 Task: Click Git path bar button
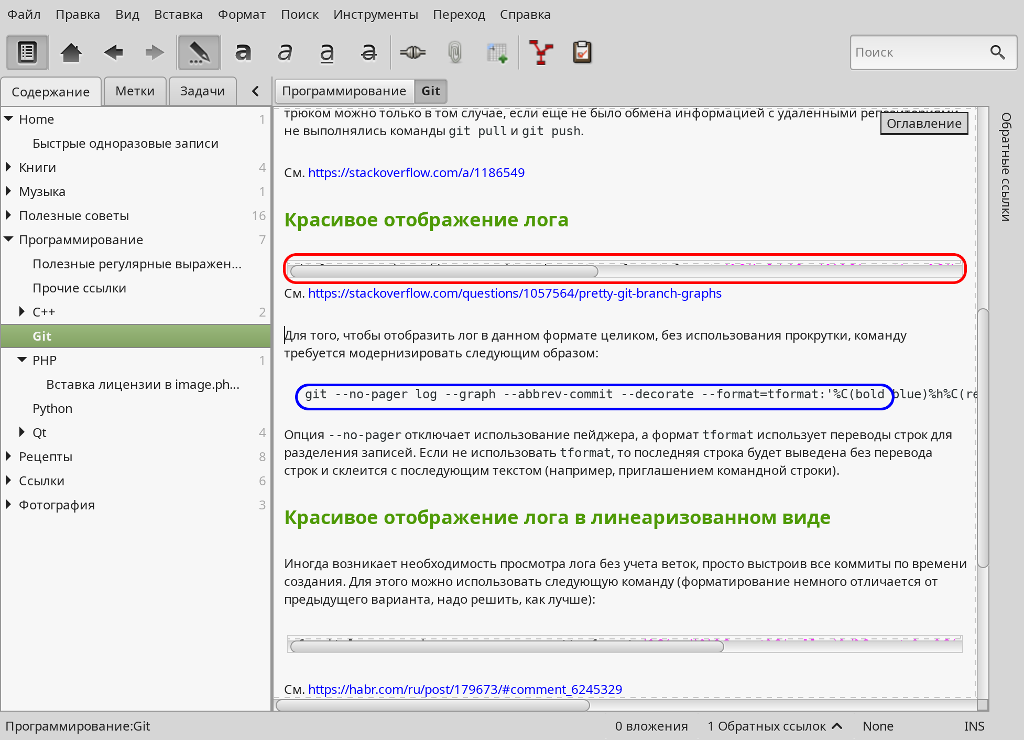(430, 91)
